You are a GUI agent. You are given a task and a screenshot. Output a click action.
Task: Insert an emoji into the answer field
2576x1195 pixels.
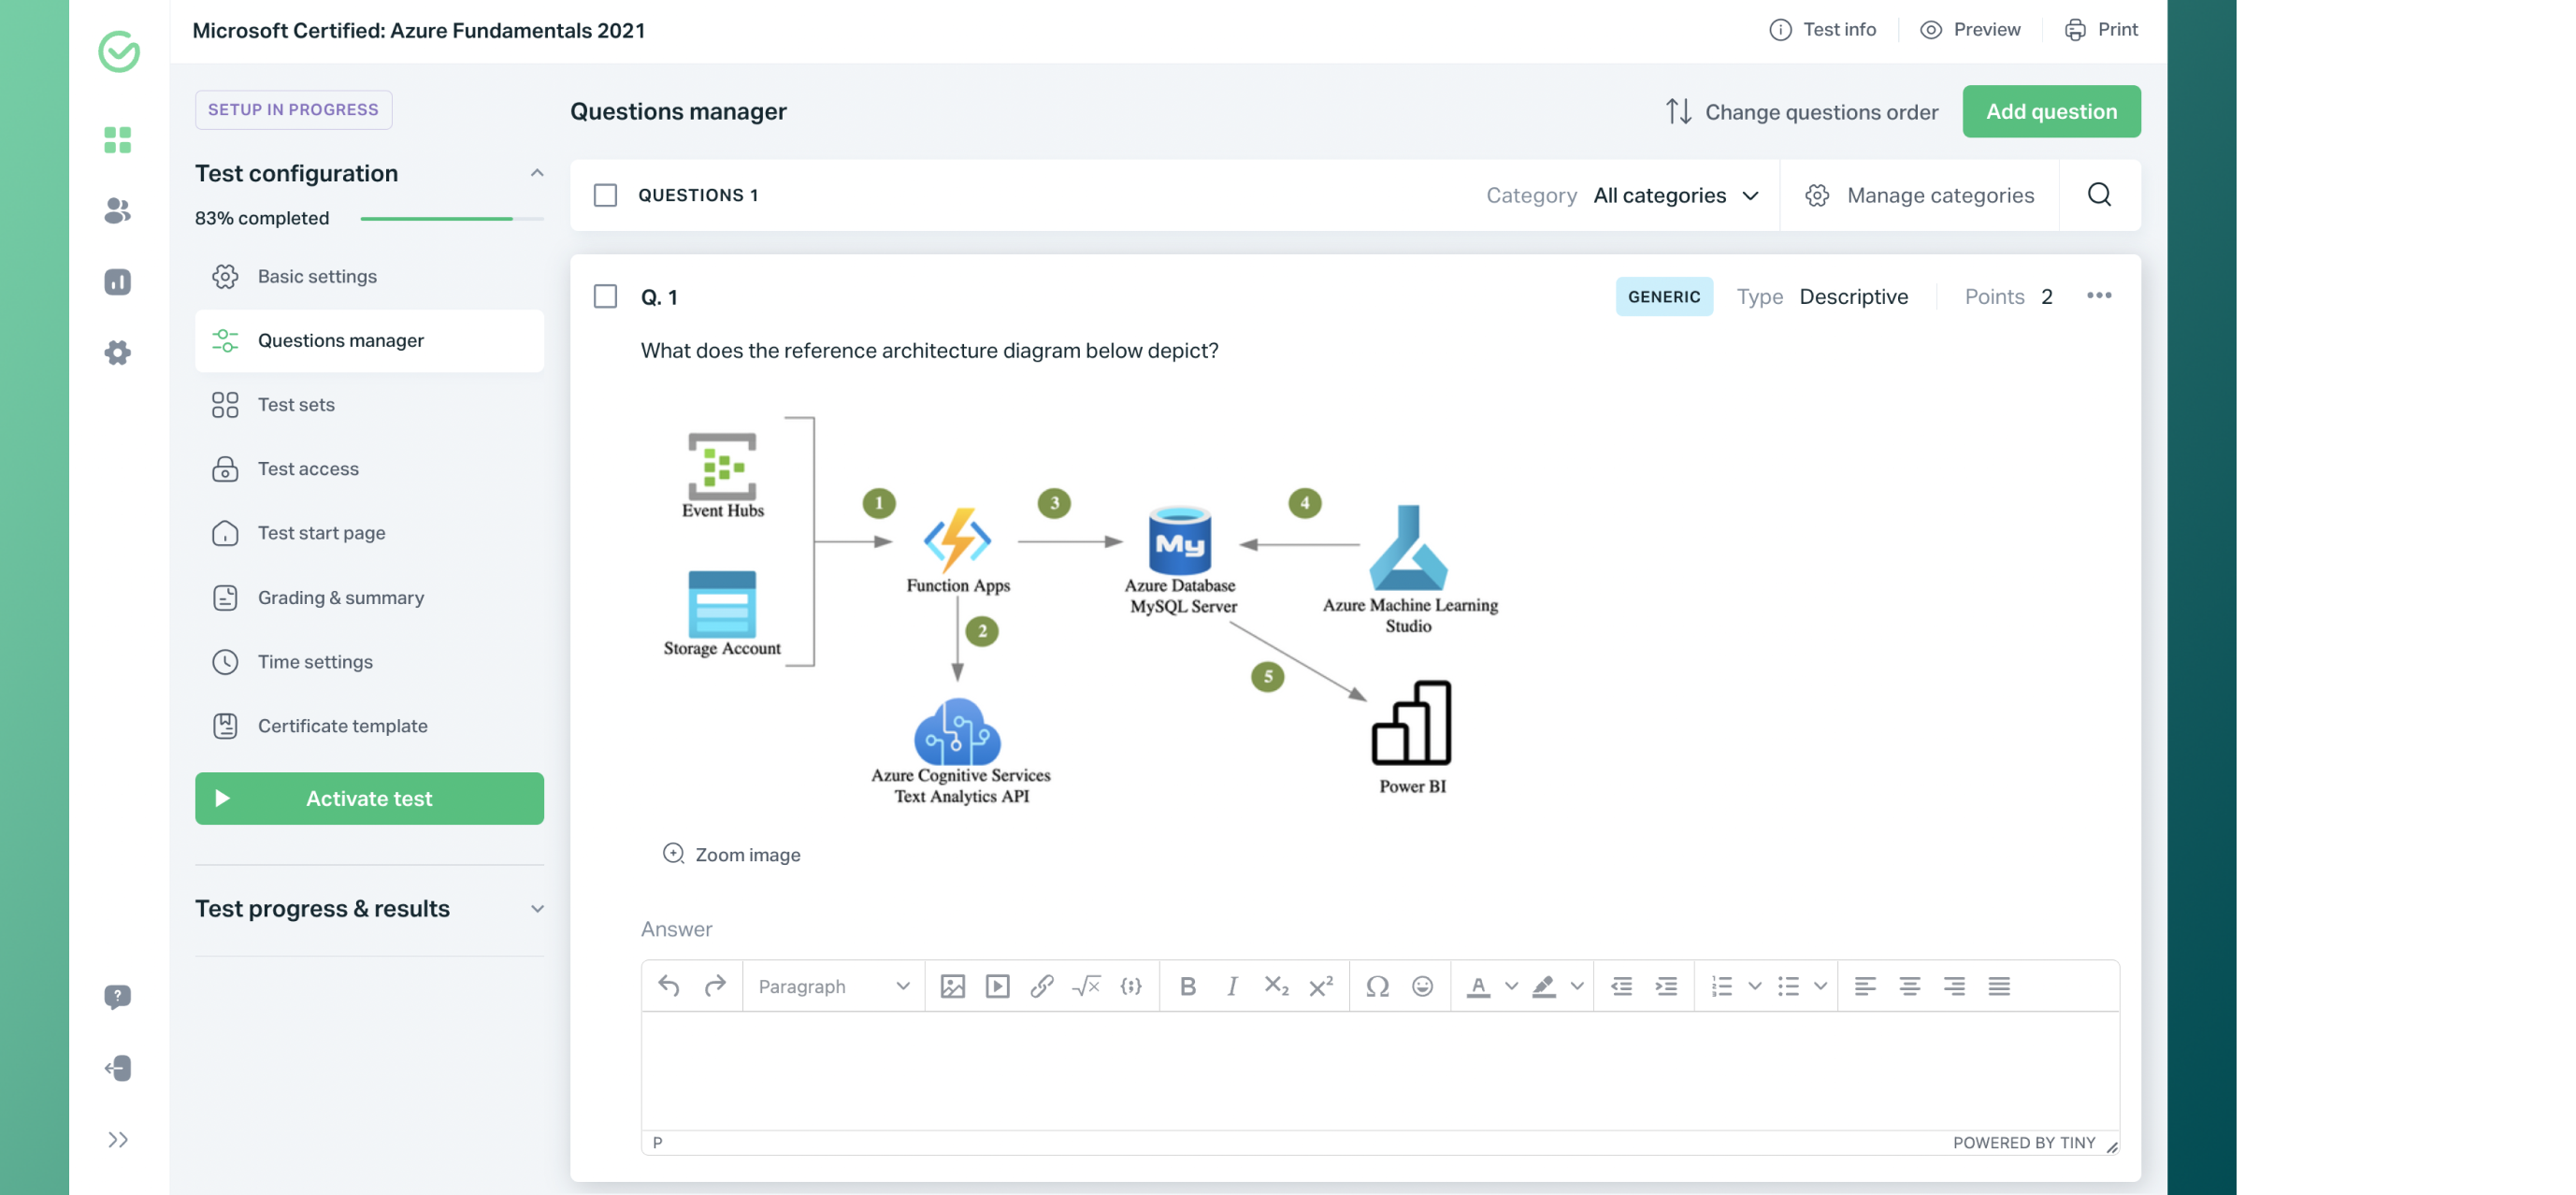[x=1422, y=986]
